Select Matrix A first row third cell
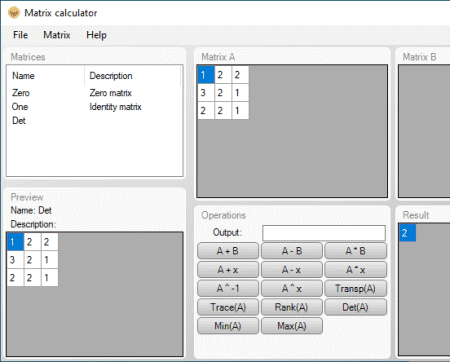The width and height of the screenshot is (450, 362). click(x=240, y=75)
